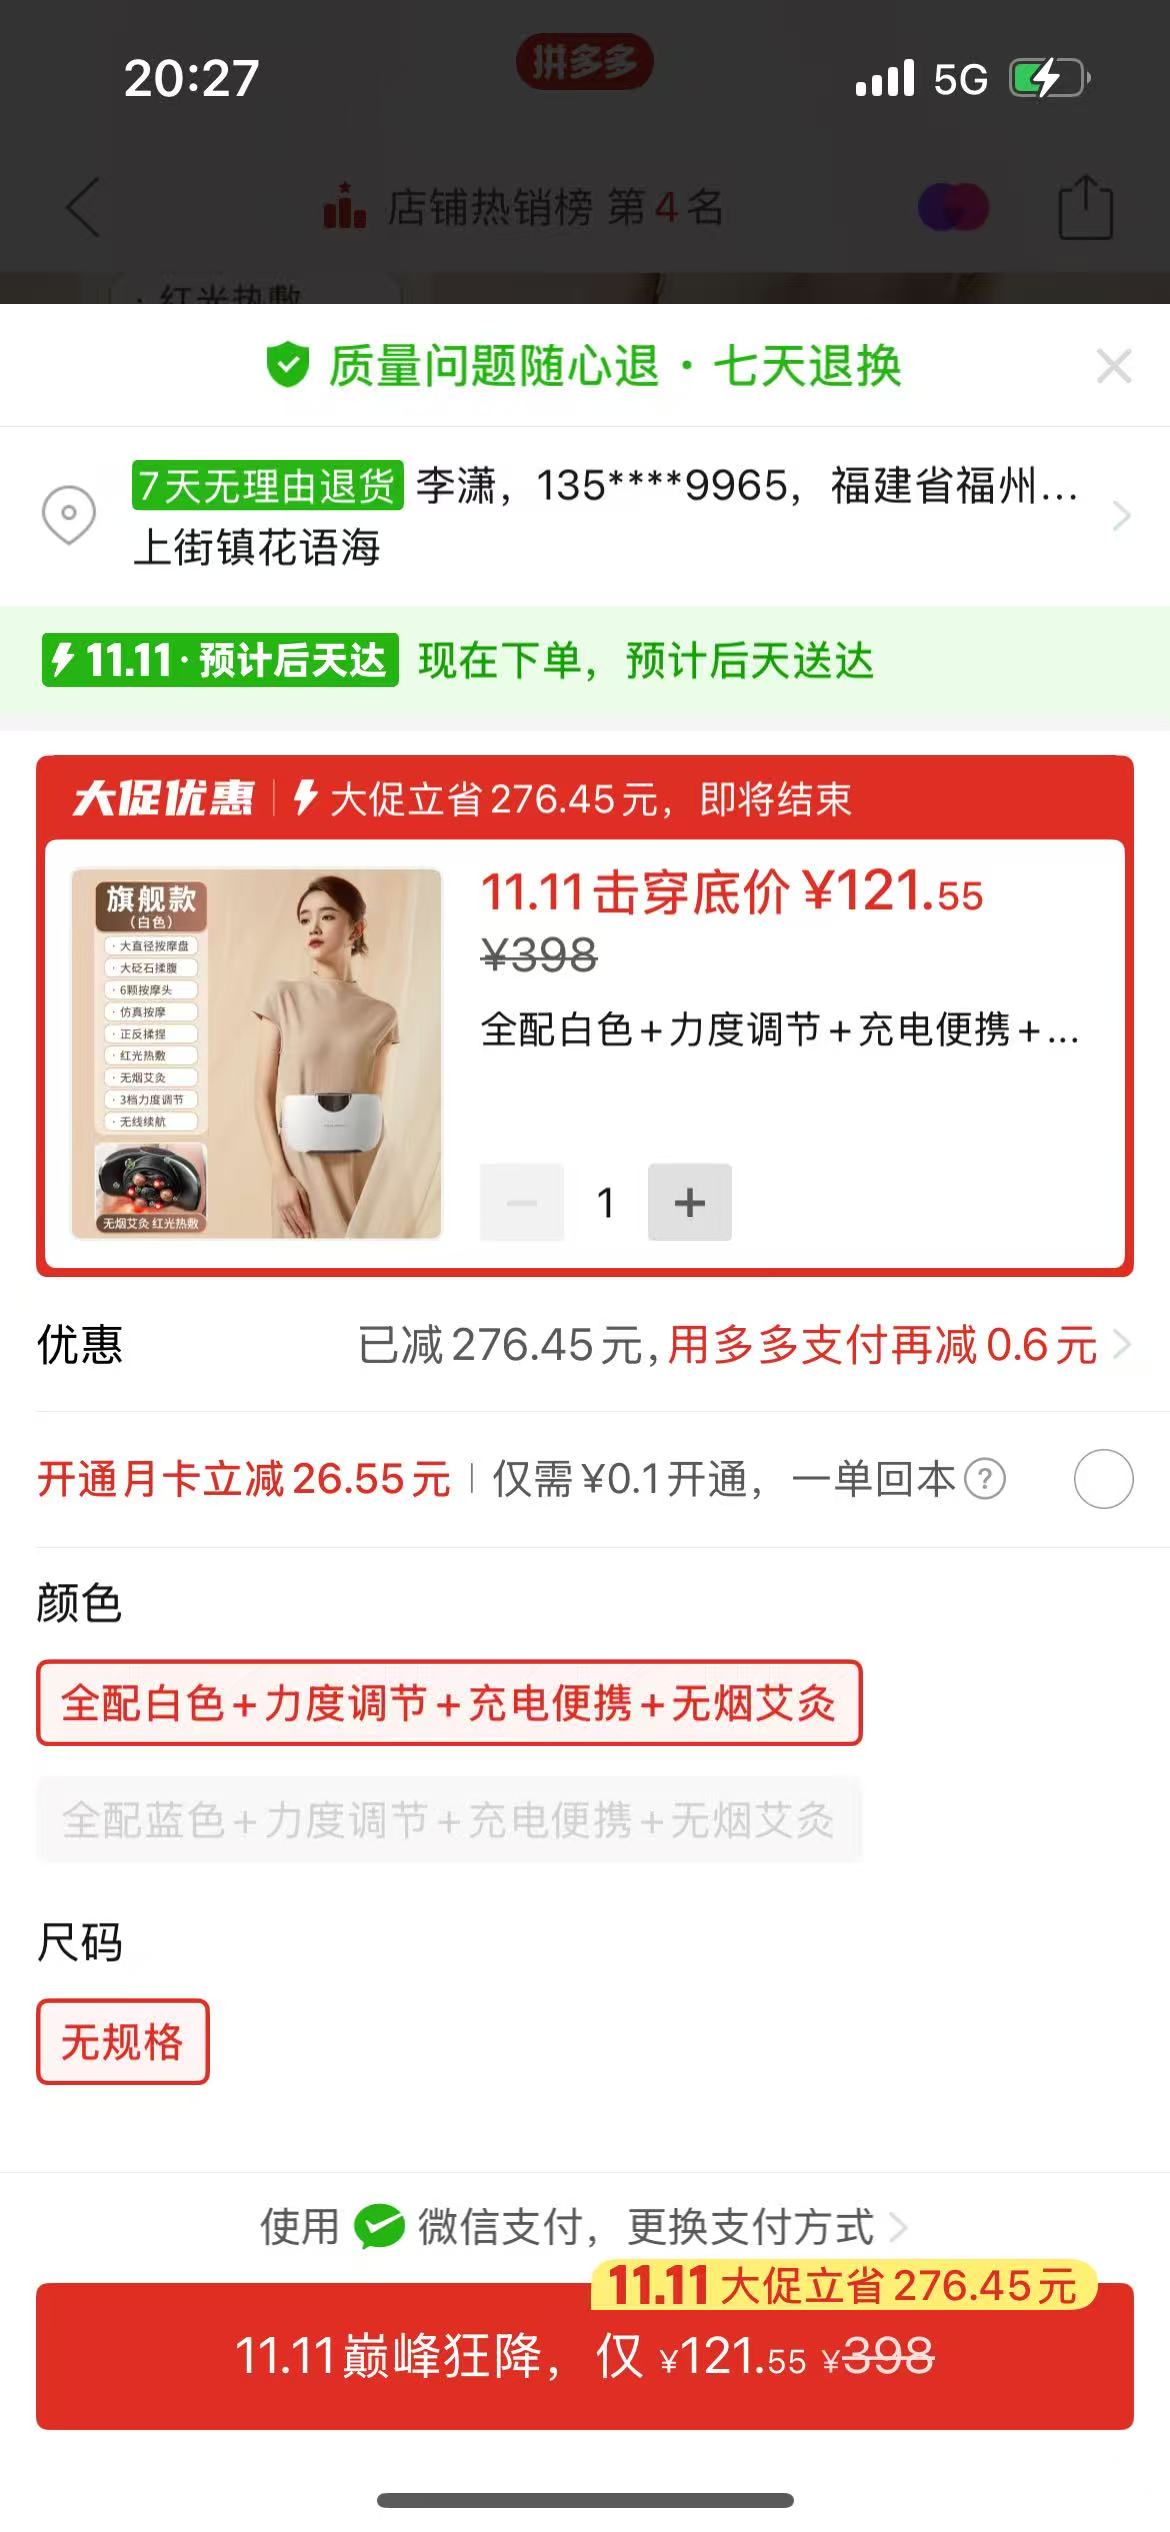1170x2532 pixels.
Task: Enable the monthly card discount radio circle
Action: coord(1103,1478)
